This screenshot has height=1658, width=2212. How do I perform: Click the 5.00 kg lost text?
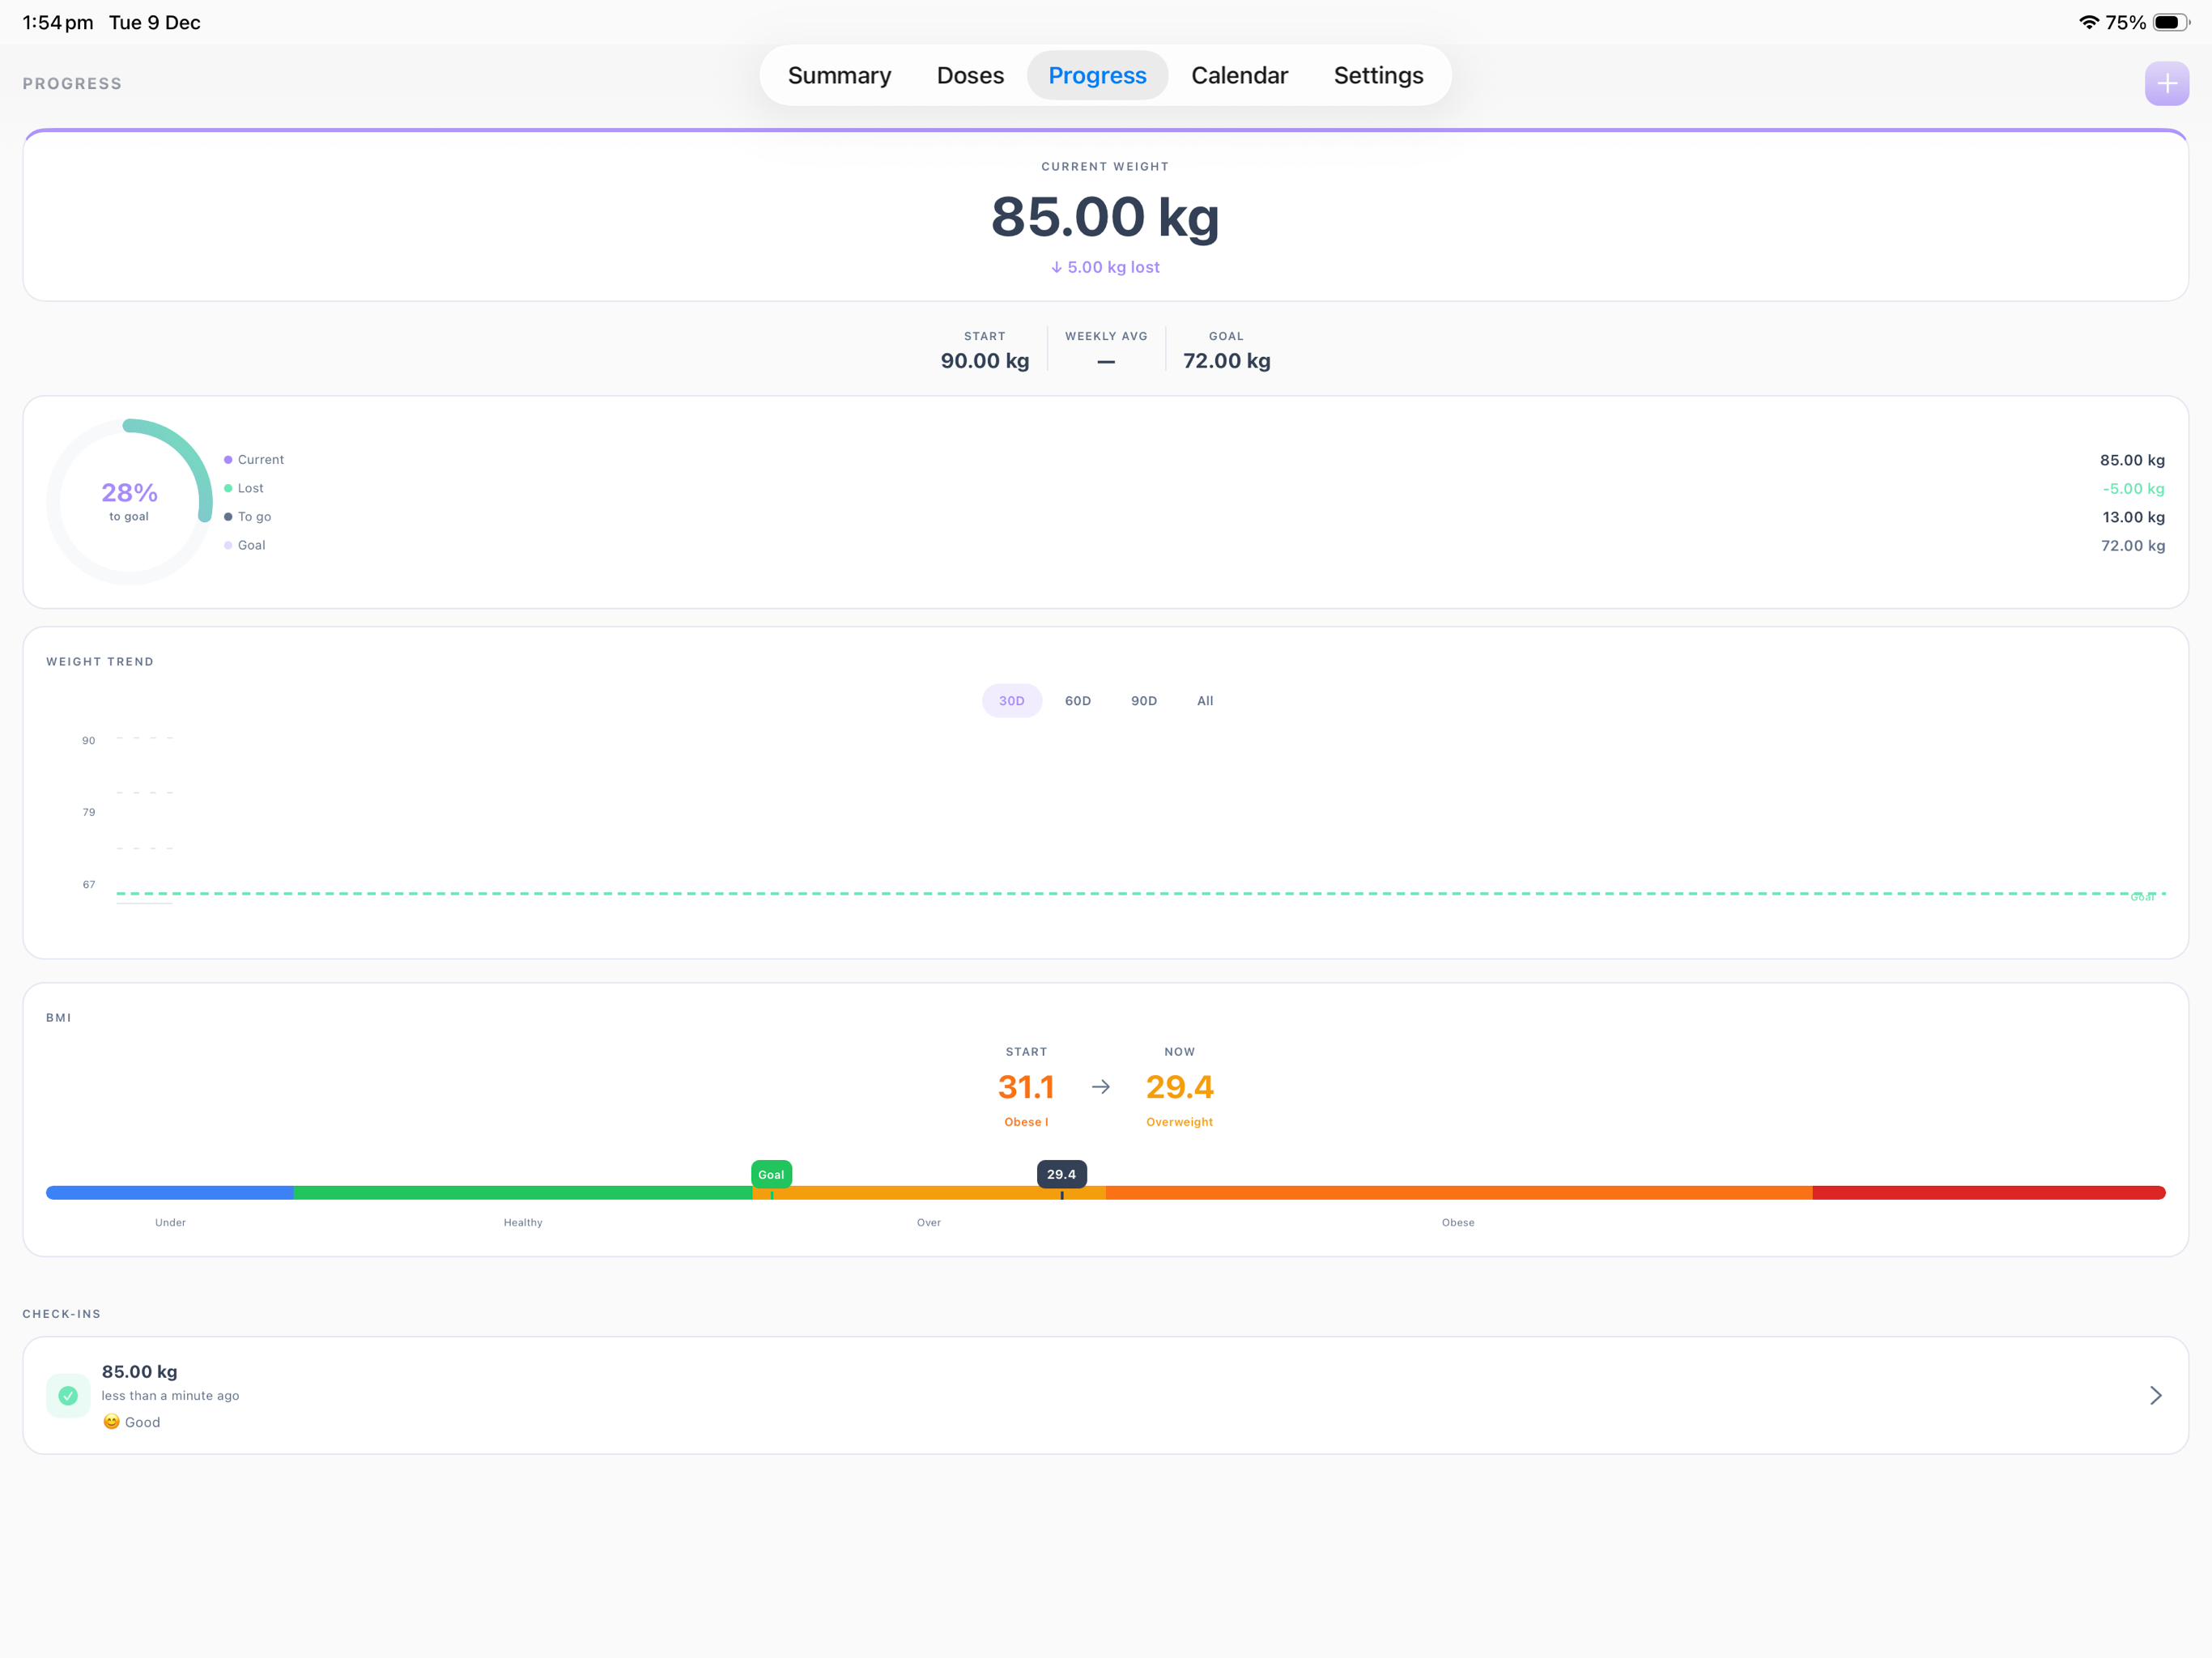coord(1113,267)
